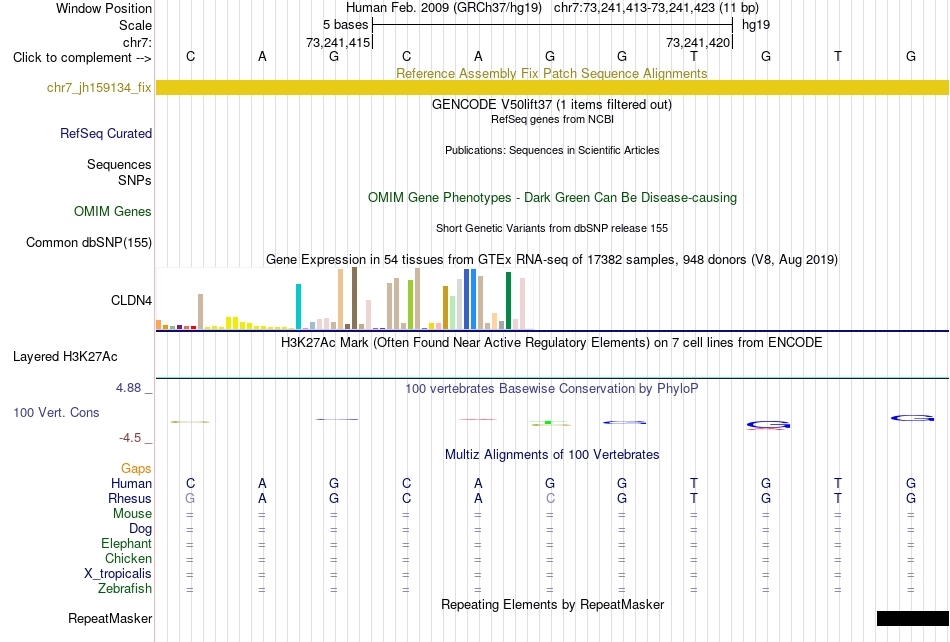Open RefSeq Curated track settings
Image resolution: width=950 pixels, height=642 pixels.
106,133
